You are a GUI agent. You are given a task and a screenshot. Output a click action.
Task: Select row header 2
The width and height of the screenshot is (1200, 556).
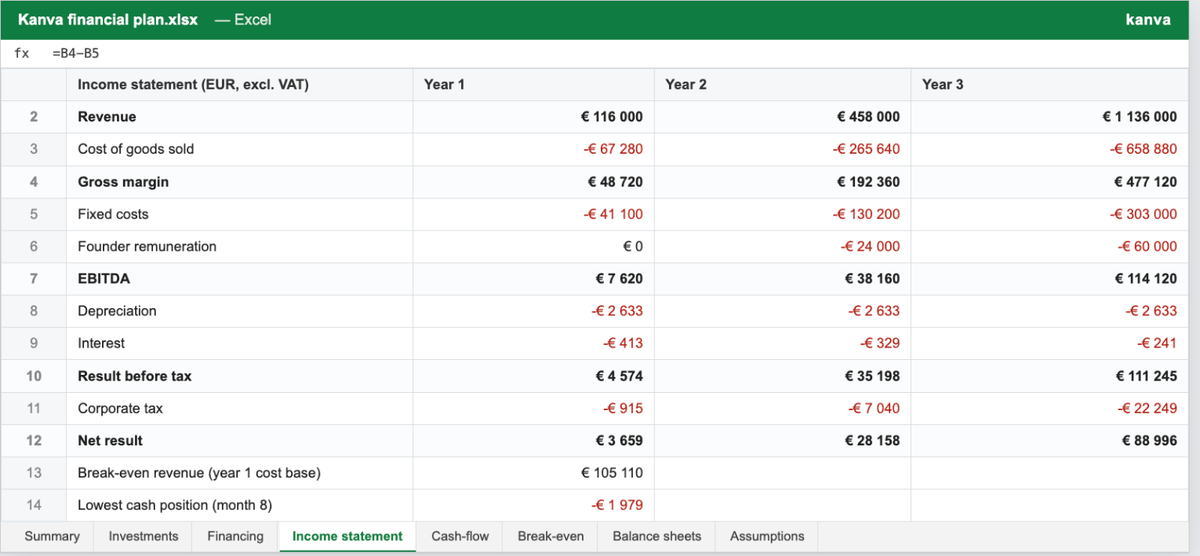coord(34,117)
